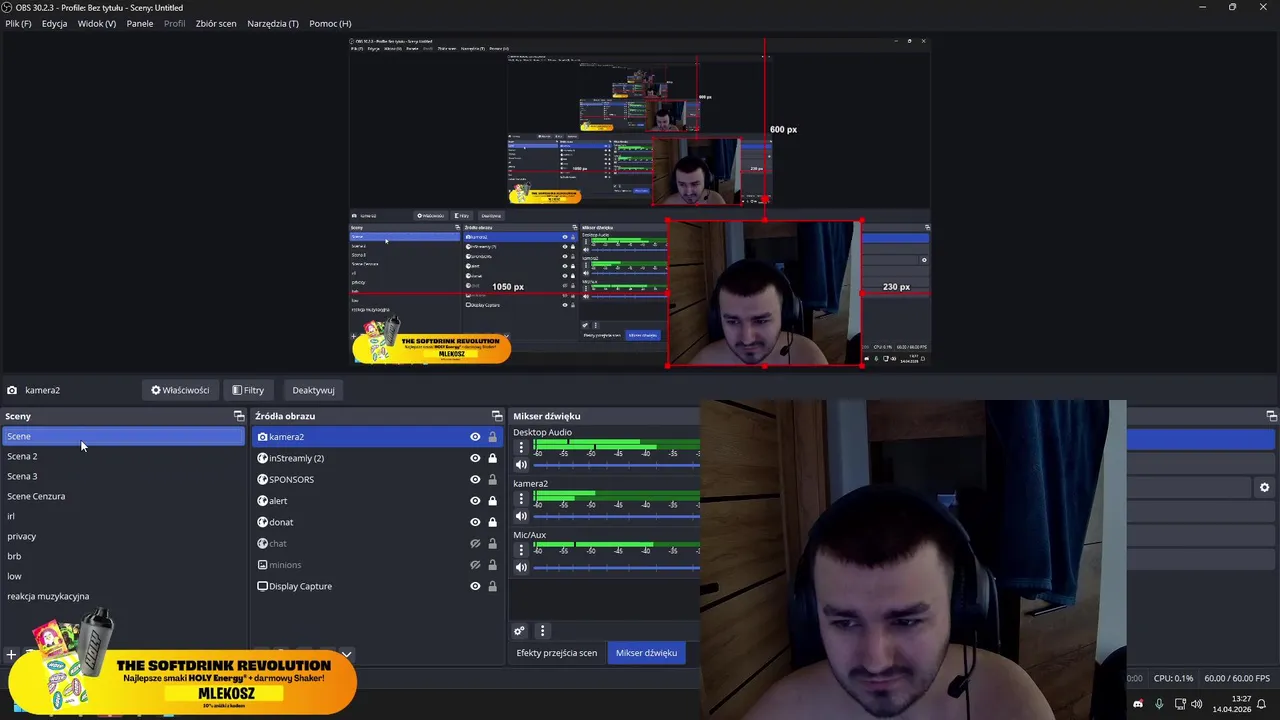The image size is (1280, 720).
Task: Select the globe icon beside donat source
Action: 262,522
